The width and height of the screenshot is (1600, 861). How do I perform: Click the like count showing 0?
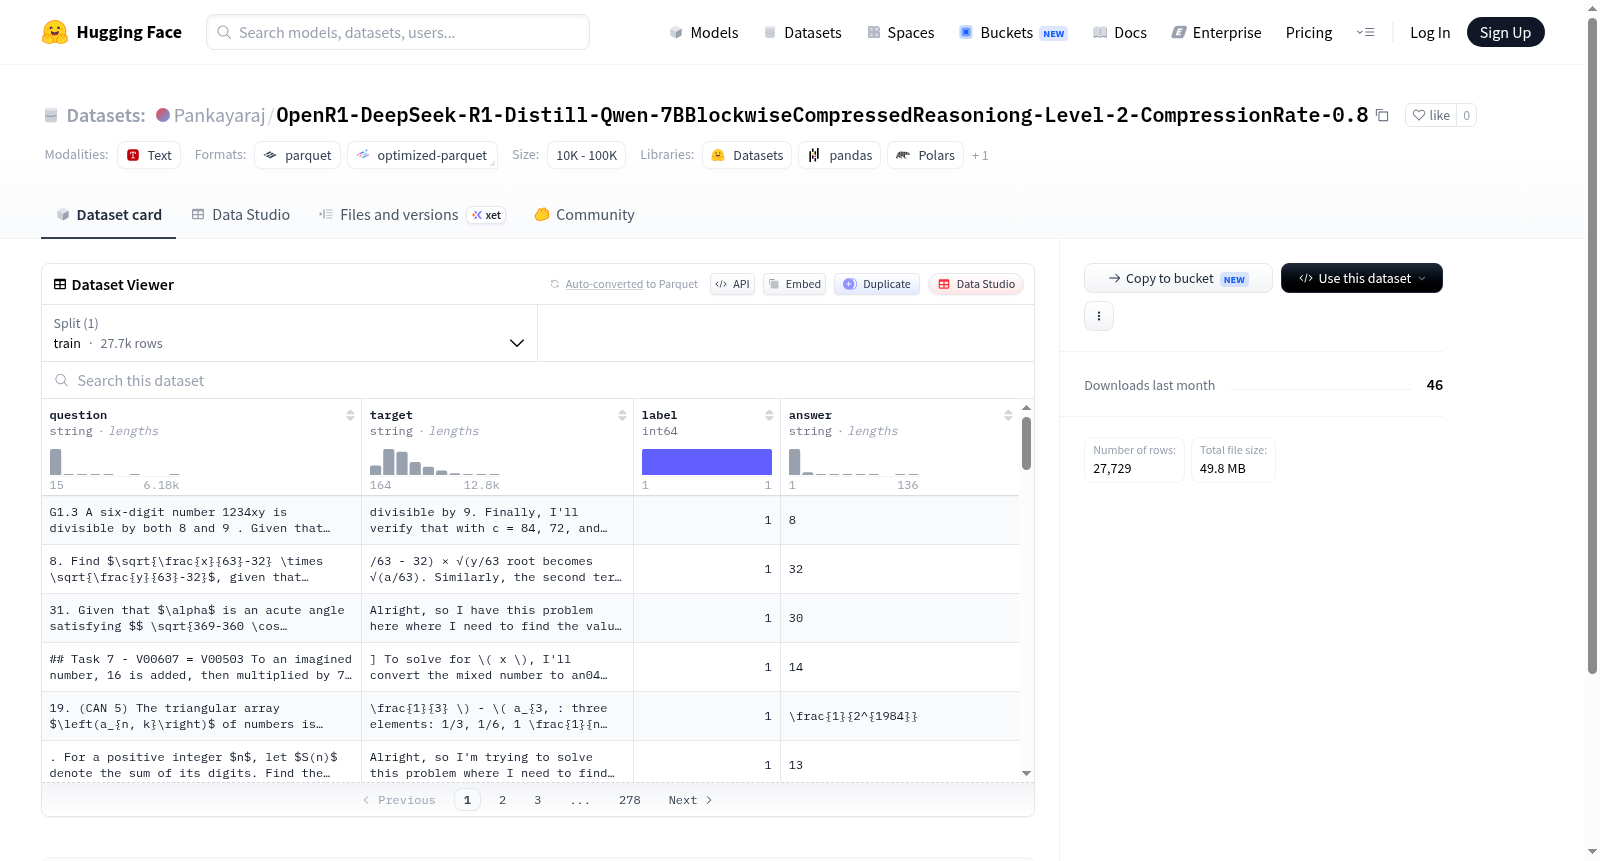click(x=1466, y=115)
